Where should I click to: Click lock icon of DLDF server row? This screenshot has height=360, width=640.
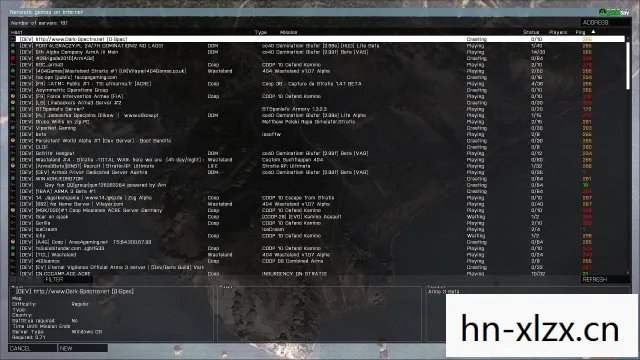click(x=13, y=147)
